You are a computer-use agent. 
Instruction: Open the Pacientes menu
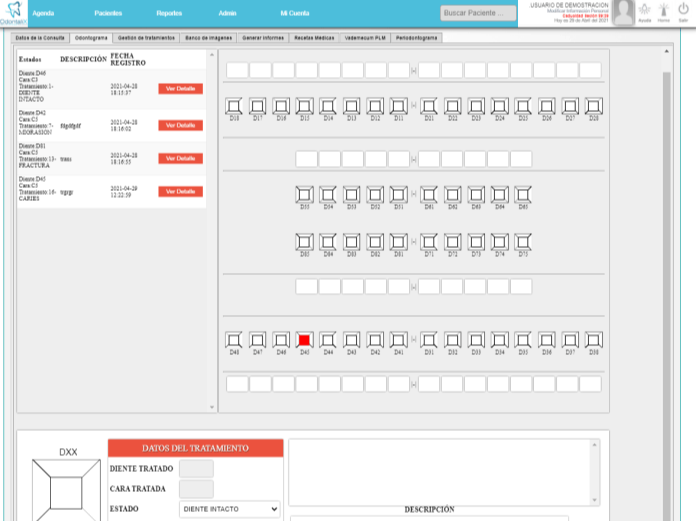coord(108,13)
